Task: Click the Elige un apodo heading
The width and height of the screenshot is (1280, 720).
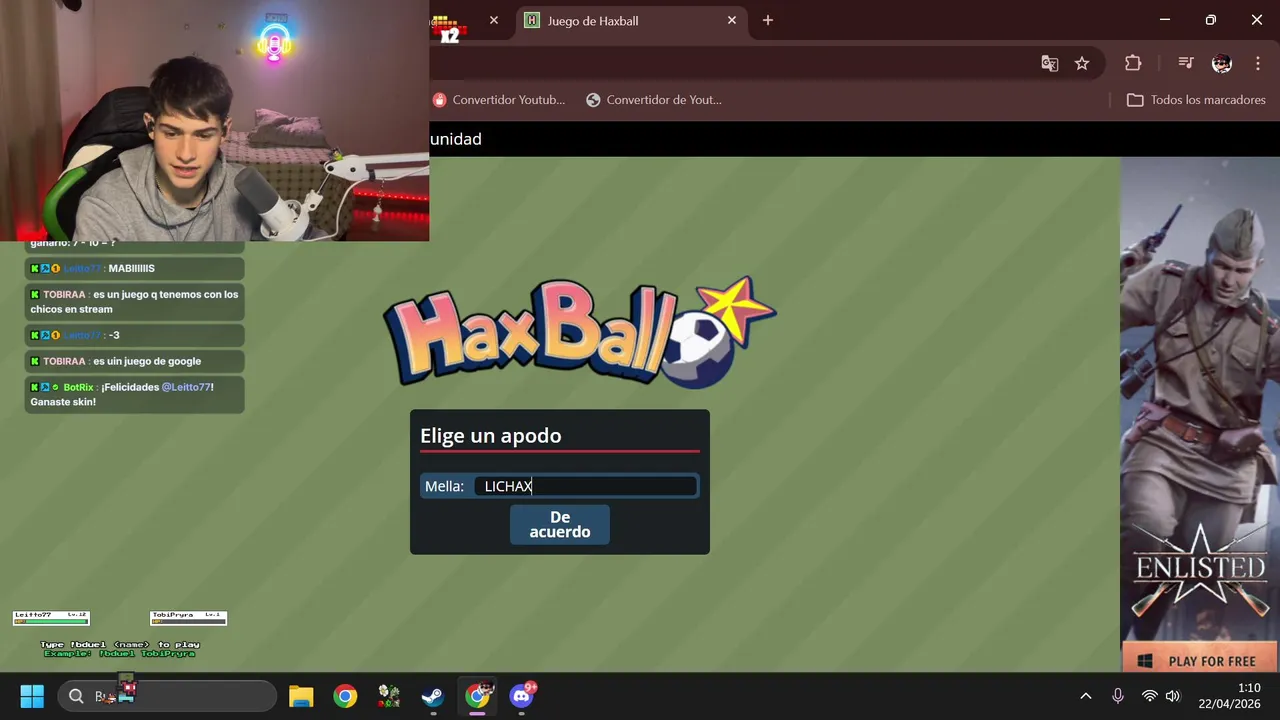Action: 491,436
